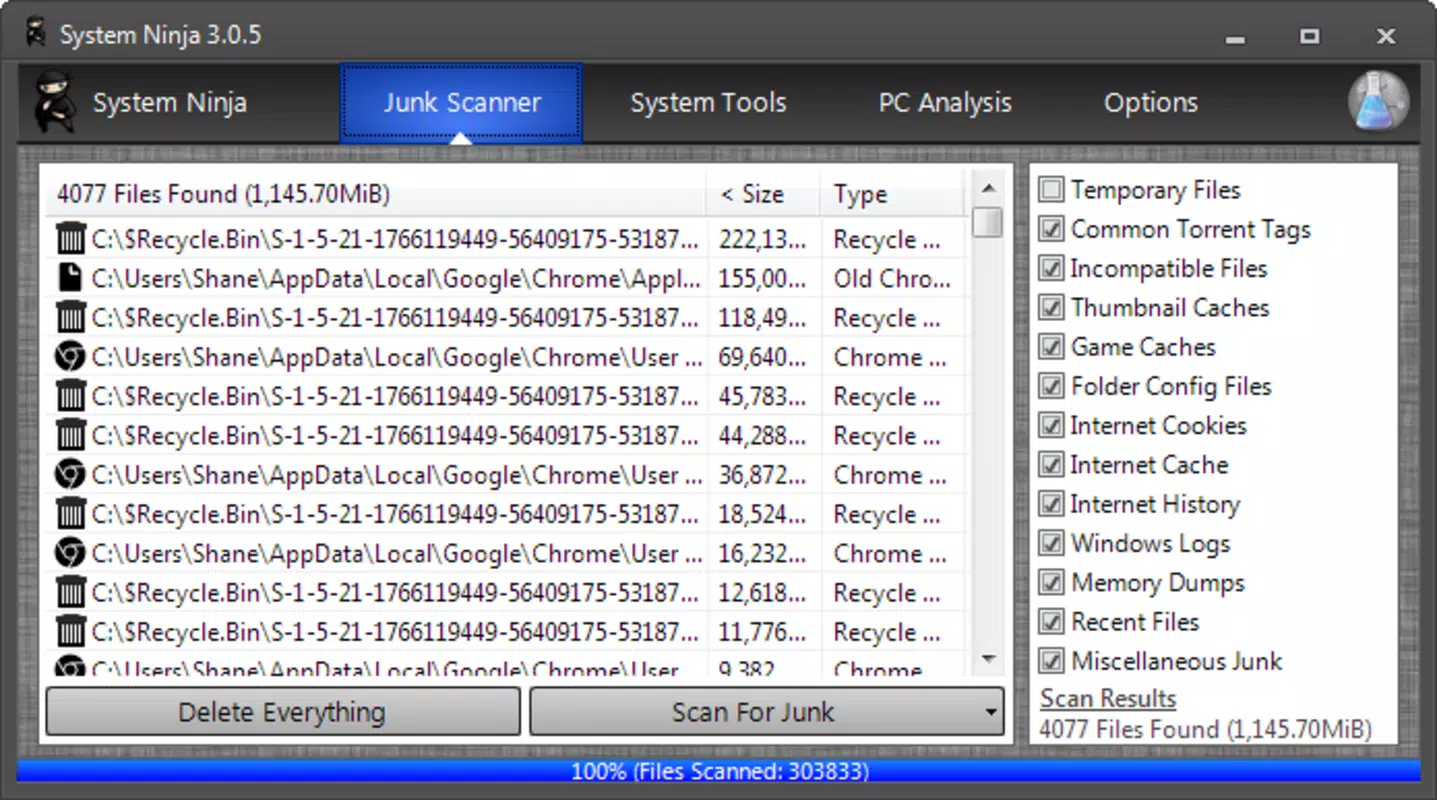Click the ninja app icon in the title bar
The image size is (1437, 800).
[x=35, y=32]
